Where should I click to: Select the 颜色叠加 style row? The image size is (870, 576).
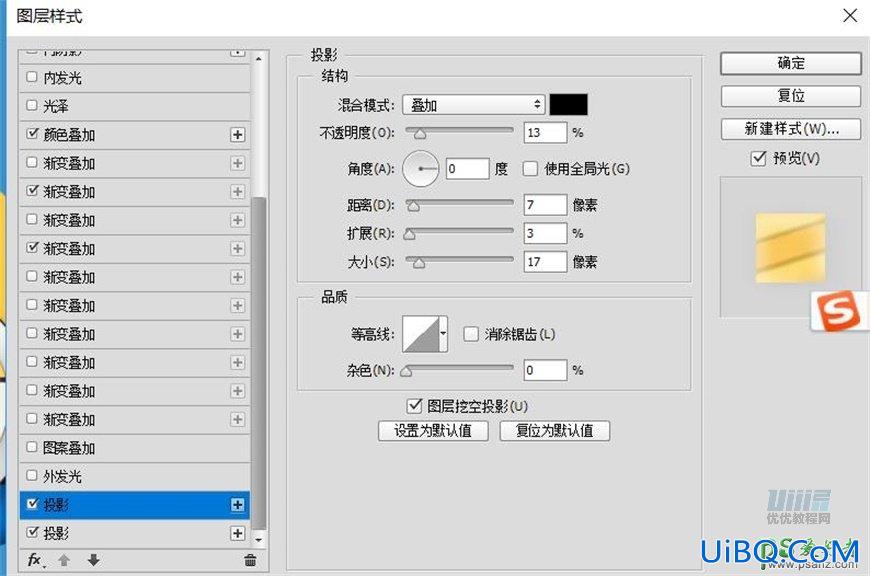[x=134, y=135]
